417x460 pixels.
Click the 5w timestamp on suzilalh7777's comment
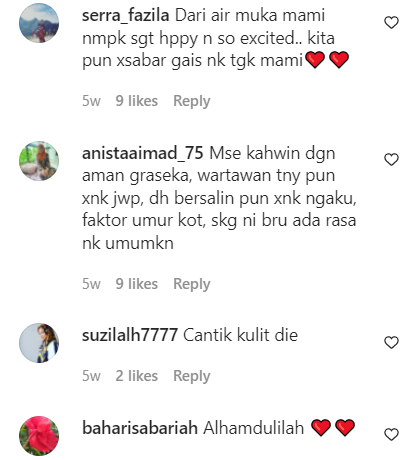[x=91, y=376]
